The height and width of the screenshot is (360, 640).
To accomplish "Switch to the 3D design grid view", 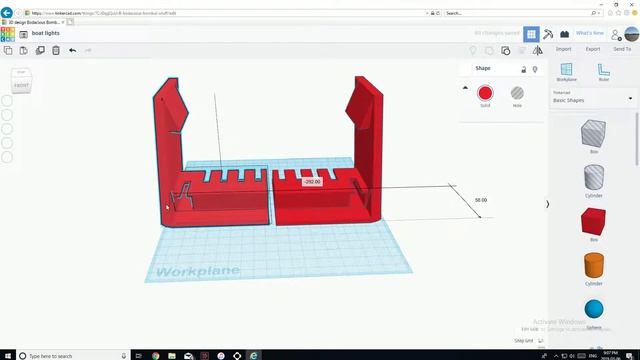I will (x=531, y=34).
